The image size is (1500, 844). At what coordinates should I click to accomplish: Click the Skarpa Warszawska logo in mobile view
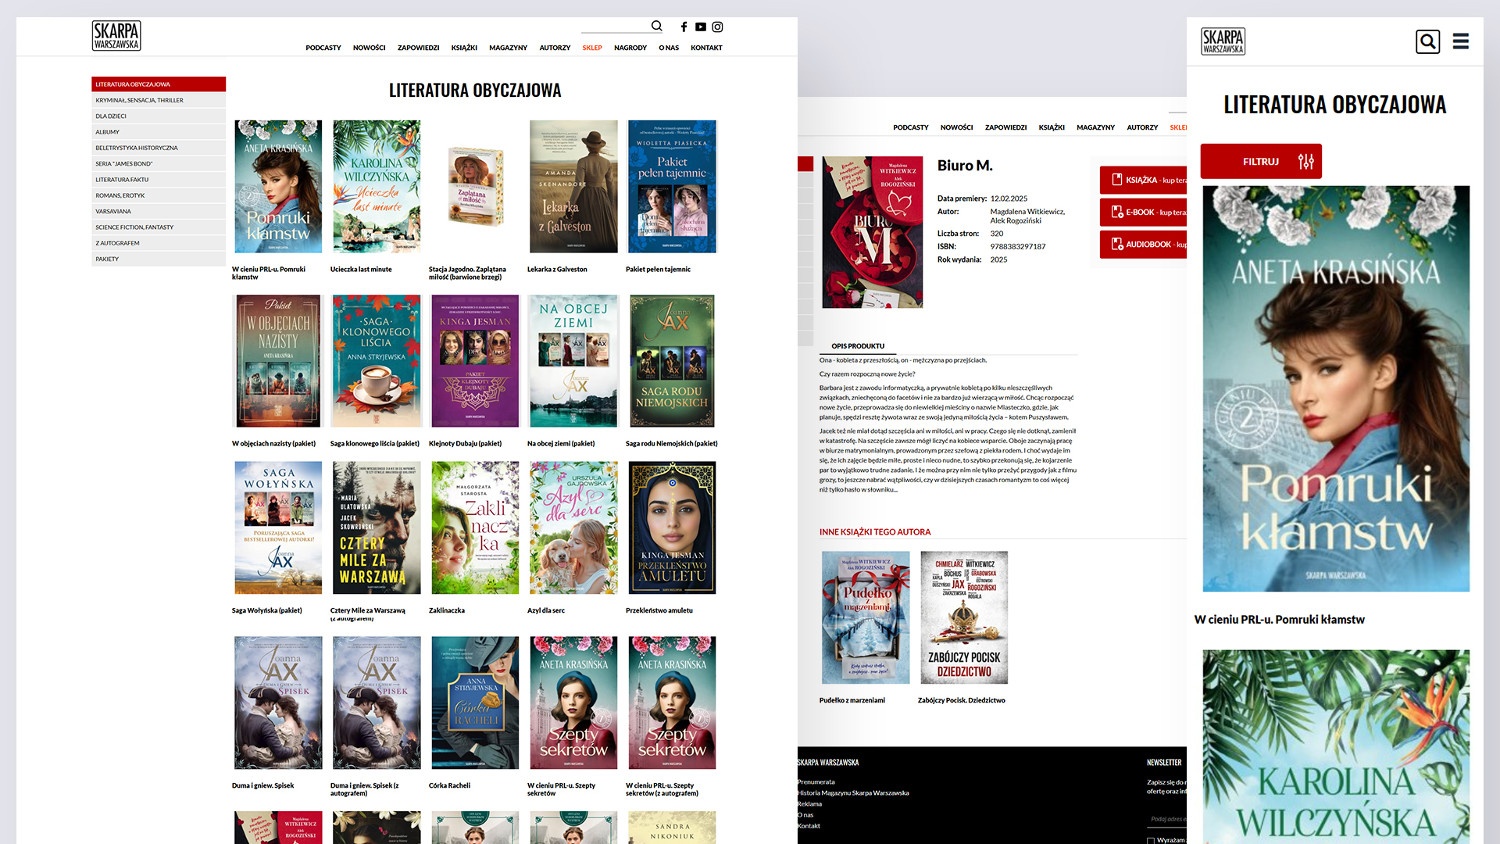point(1223,41)
